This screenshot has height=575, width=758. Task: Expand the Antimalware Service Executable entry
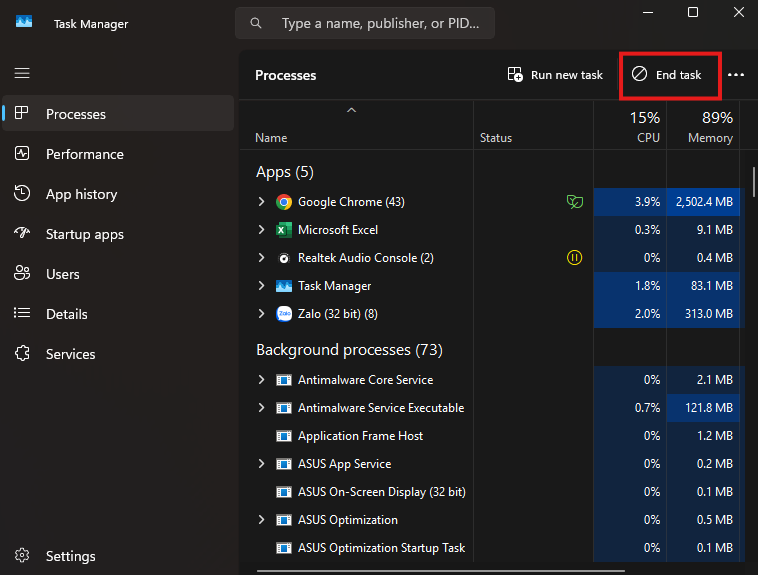tap(262, 408)
